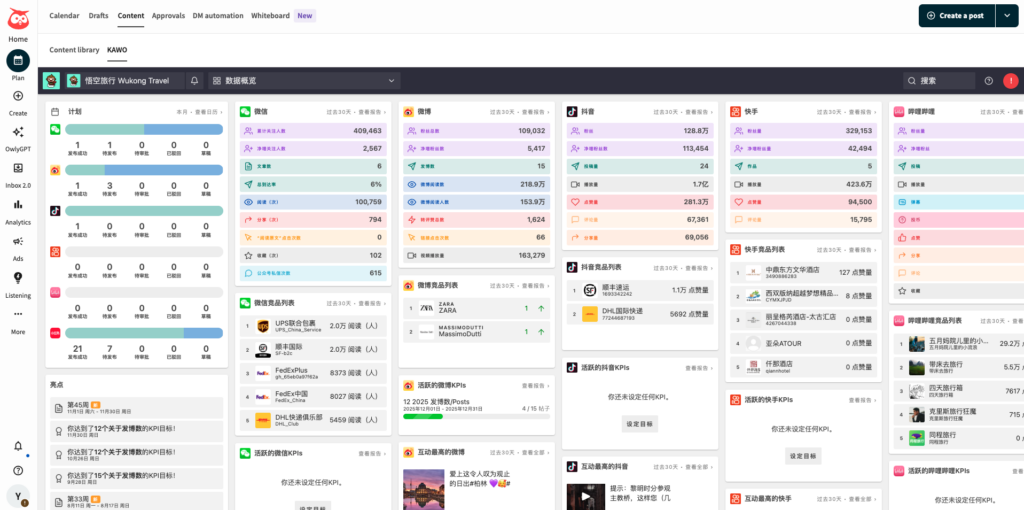
Task: Open the arrow beside Create a post
Action: (x=1006, y=16)
